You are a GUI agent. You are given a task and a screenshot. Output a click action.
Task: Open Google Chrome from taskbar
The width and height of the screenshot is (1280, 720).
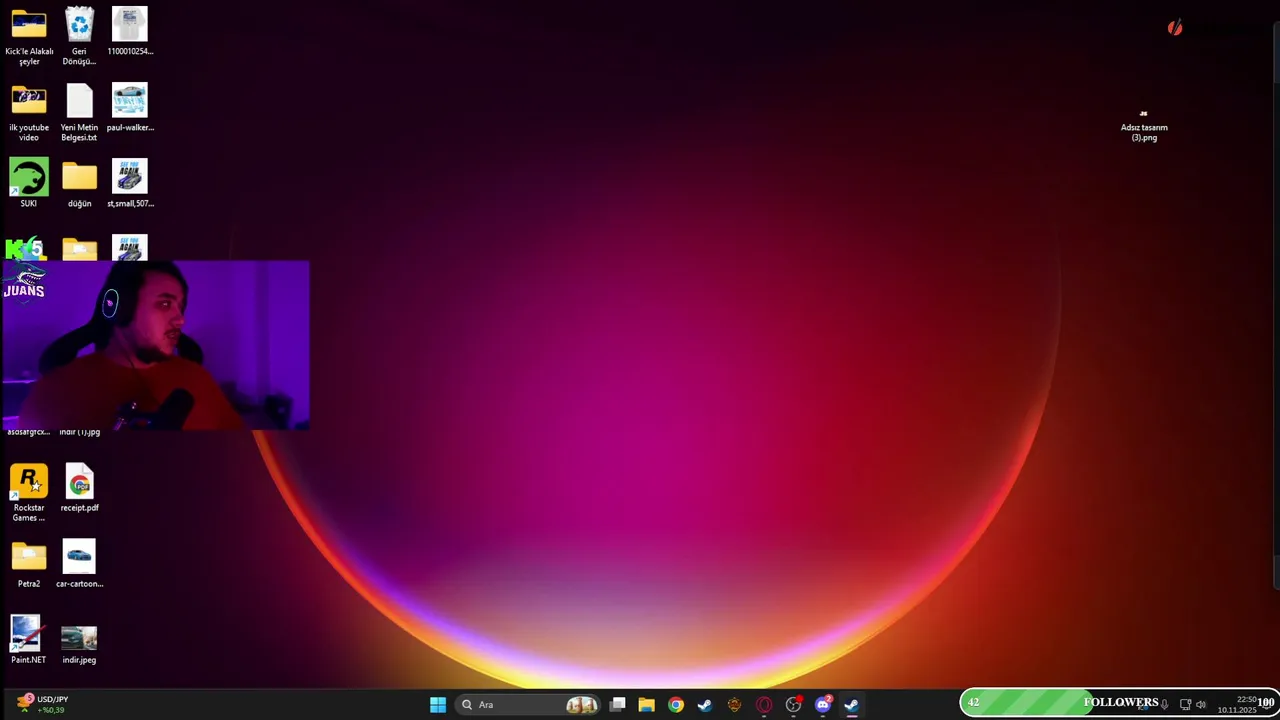point(676,705)
